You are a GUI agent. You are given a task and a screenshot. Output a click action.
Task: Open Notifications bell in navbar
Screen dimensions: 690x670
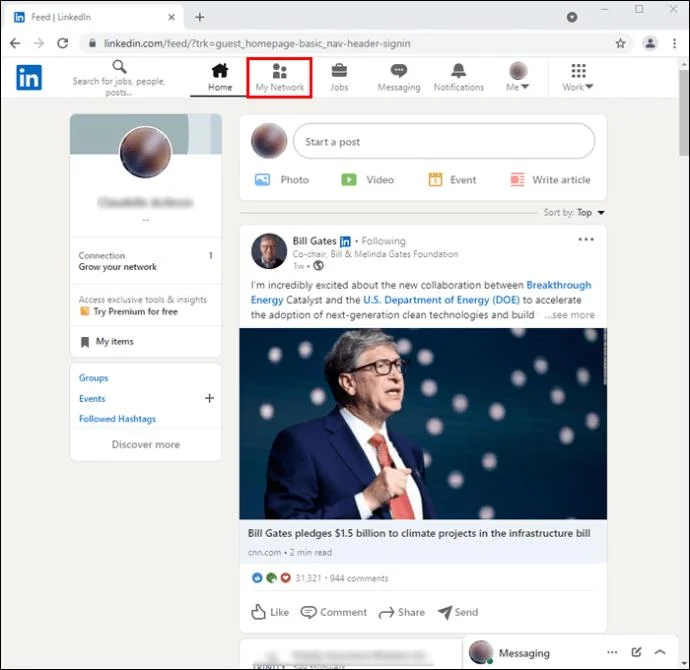point(459,77)
